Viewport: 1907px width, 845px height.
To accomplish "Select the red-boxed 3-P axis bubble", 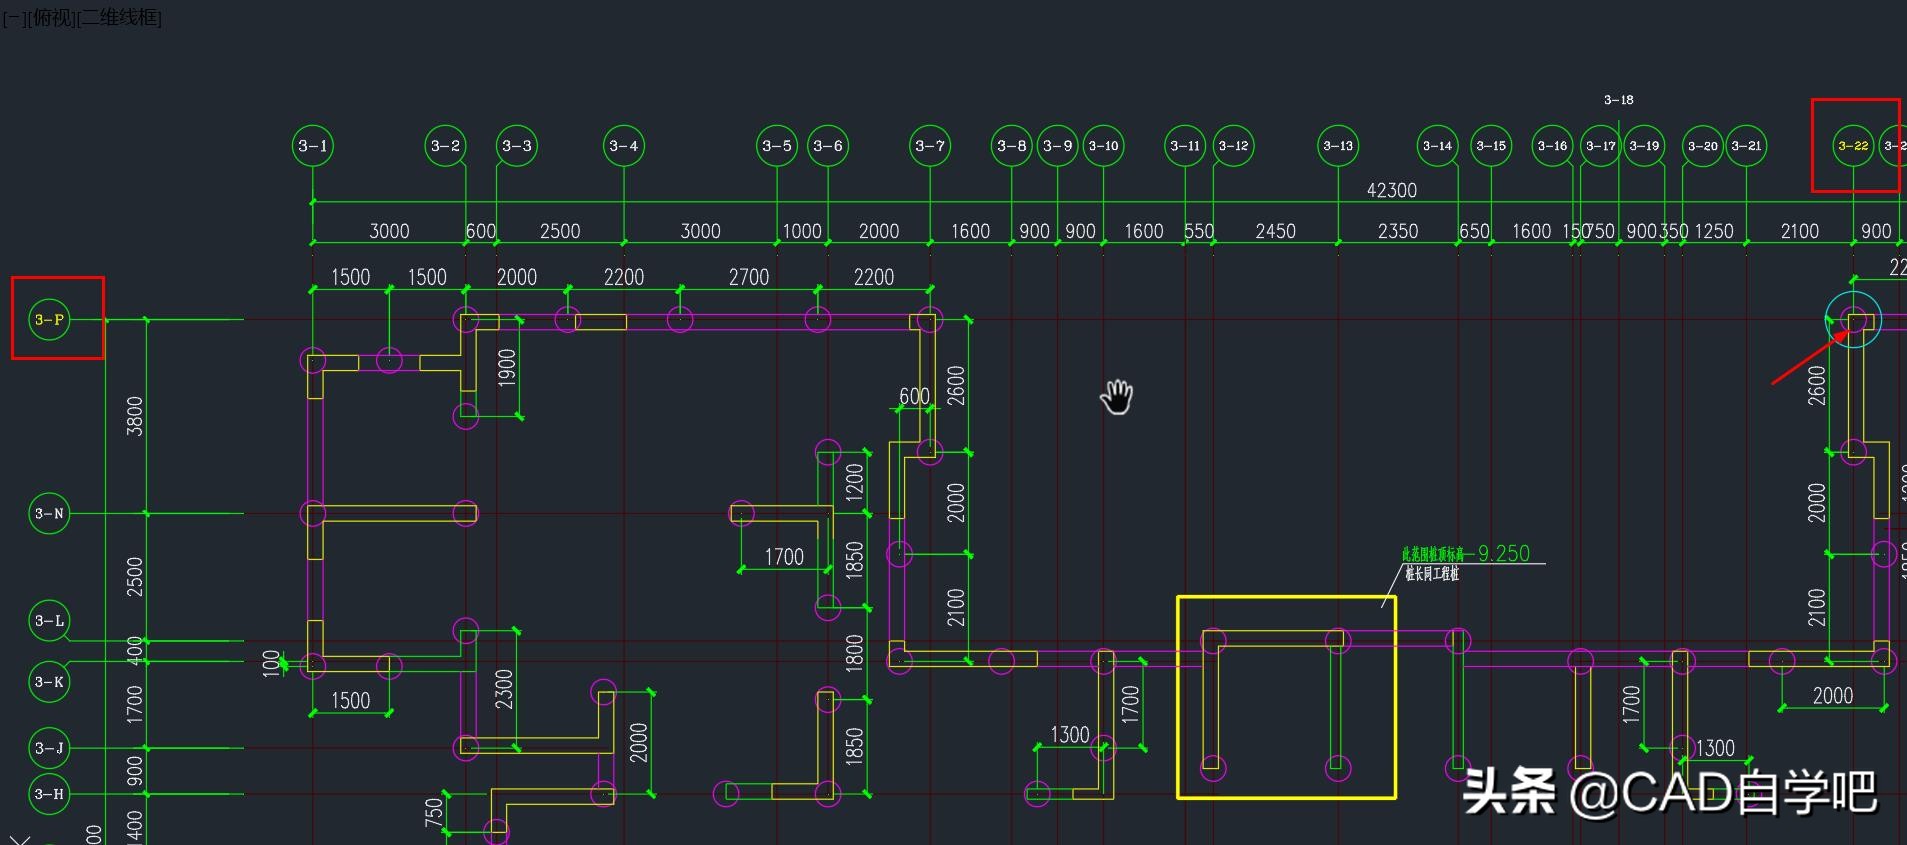I will point(49,320).
